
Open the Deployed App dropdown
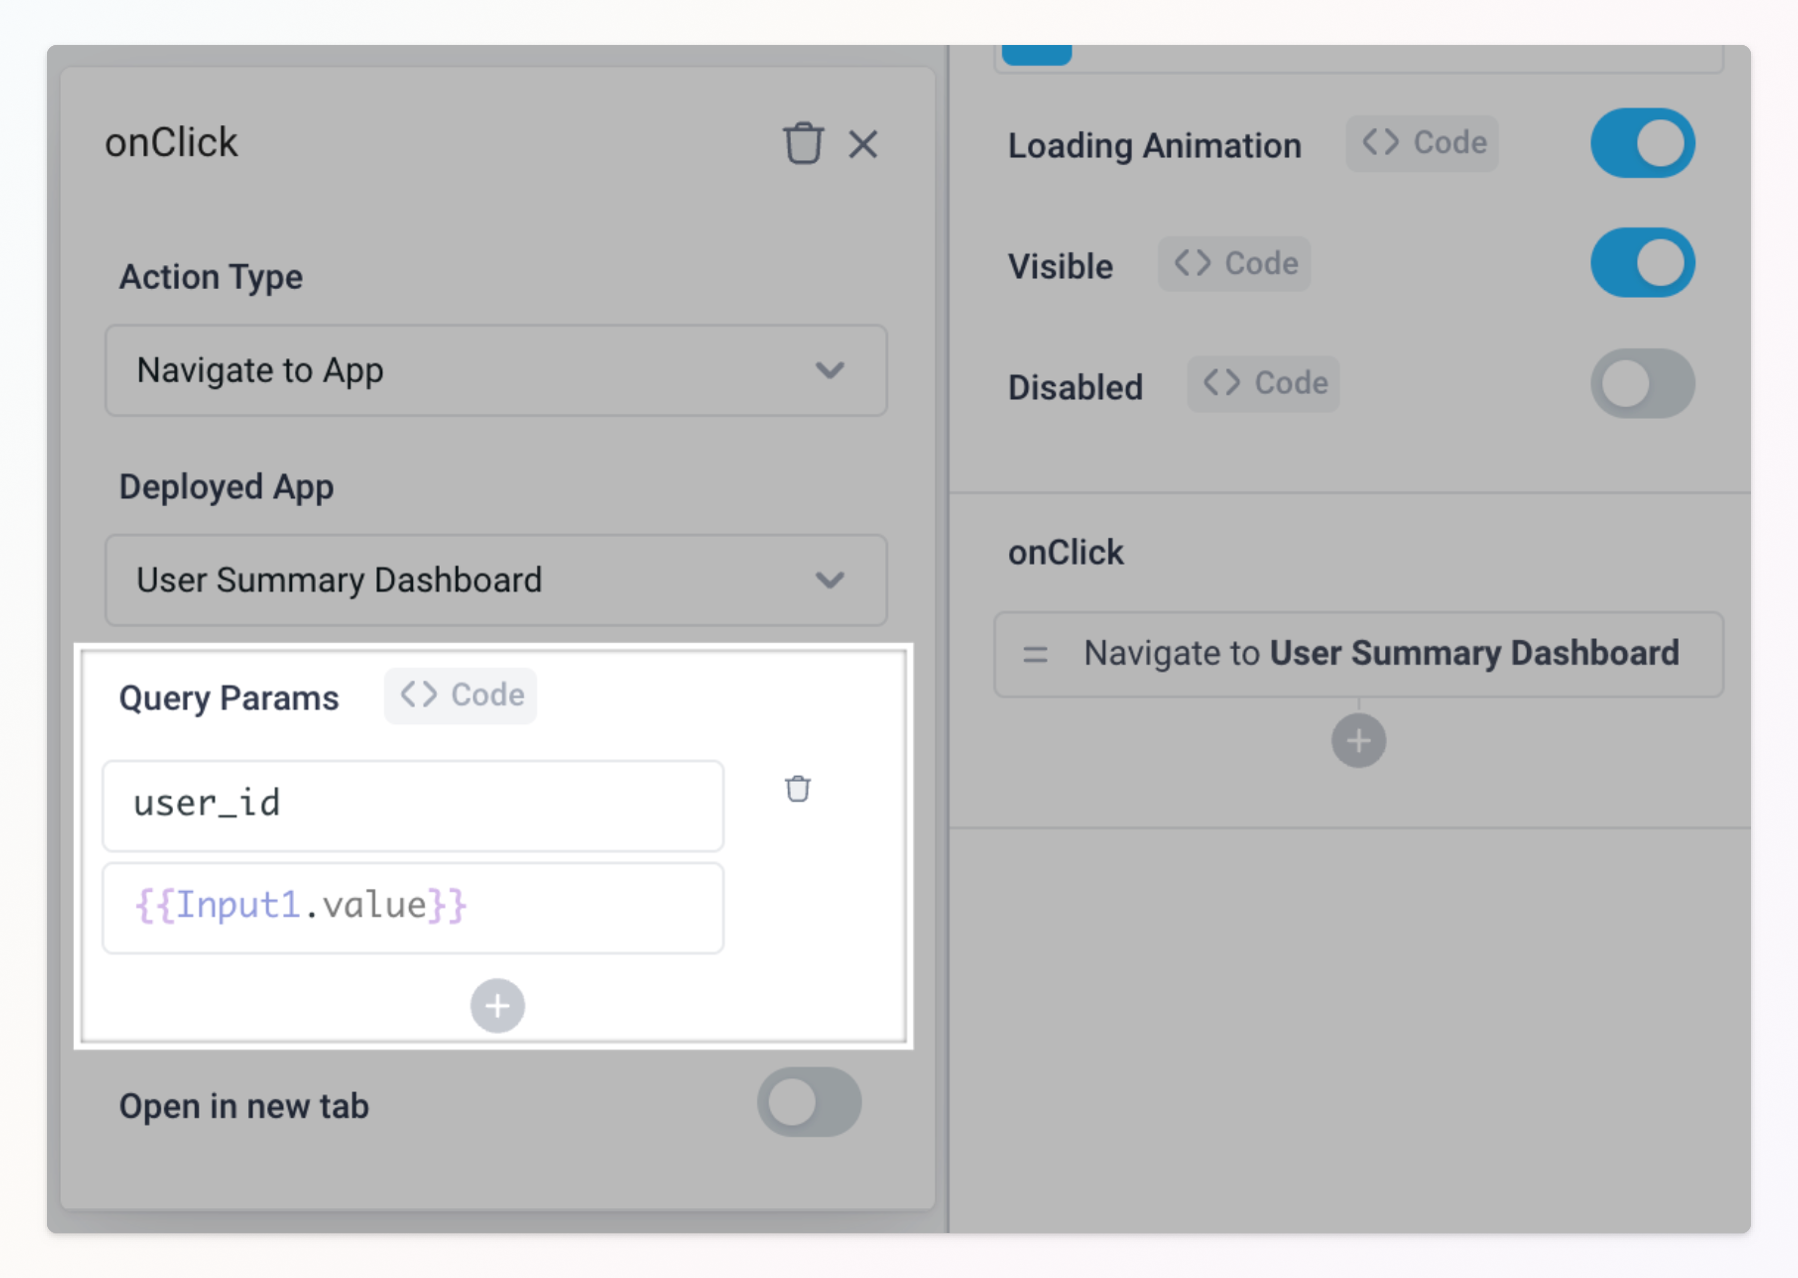pyautogui.click(x=495, y=580)
